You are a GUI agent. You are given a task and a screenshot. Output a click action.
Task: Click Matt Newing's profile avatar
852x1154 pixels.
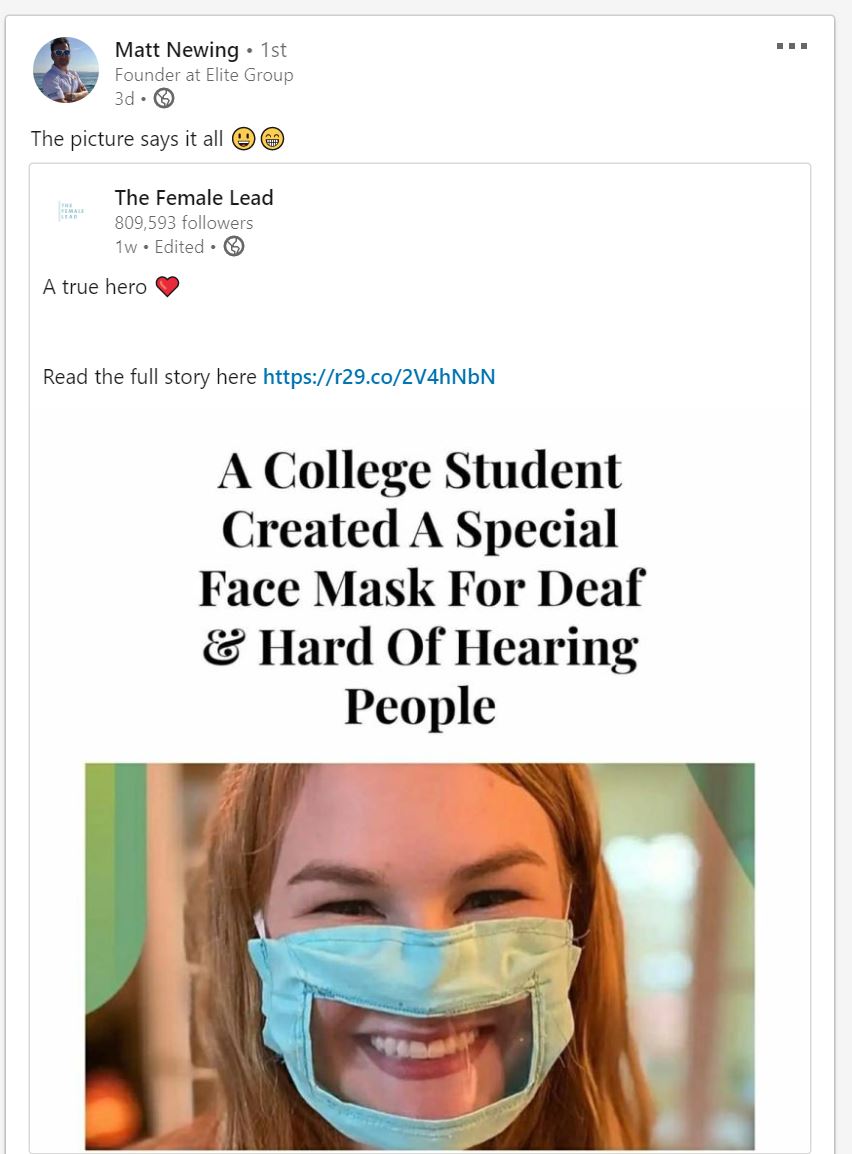(66, 70)
